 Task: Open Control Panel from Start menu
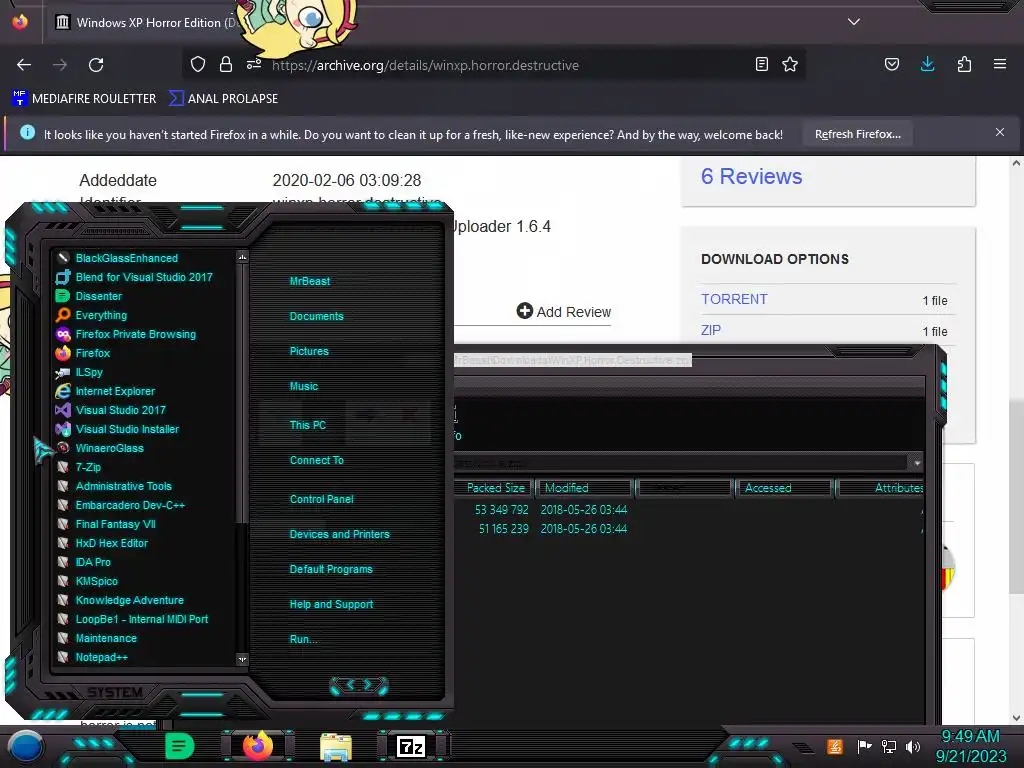pos(321,499)
